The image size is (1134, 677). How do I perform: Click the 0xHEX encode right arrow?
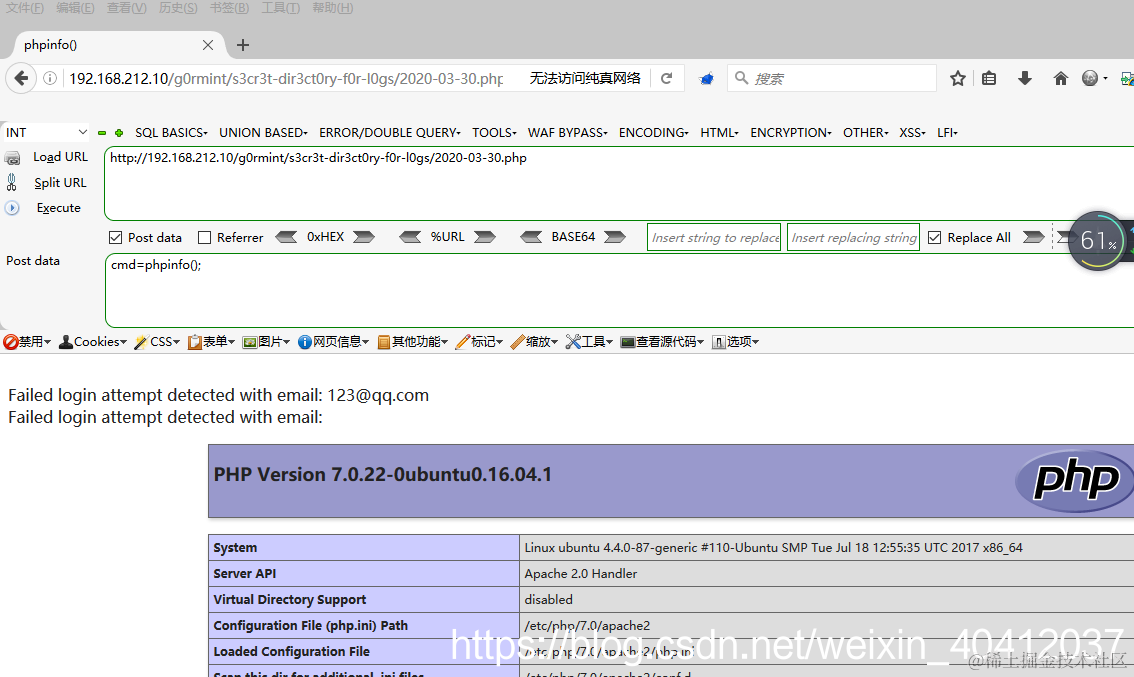[364, 237]
